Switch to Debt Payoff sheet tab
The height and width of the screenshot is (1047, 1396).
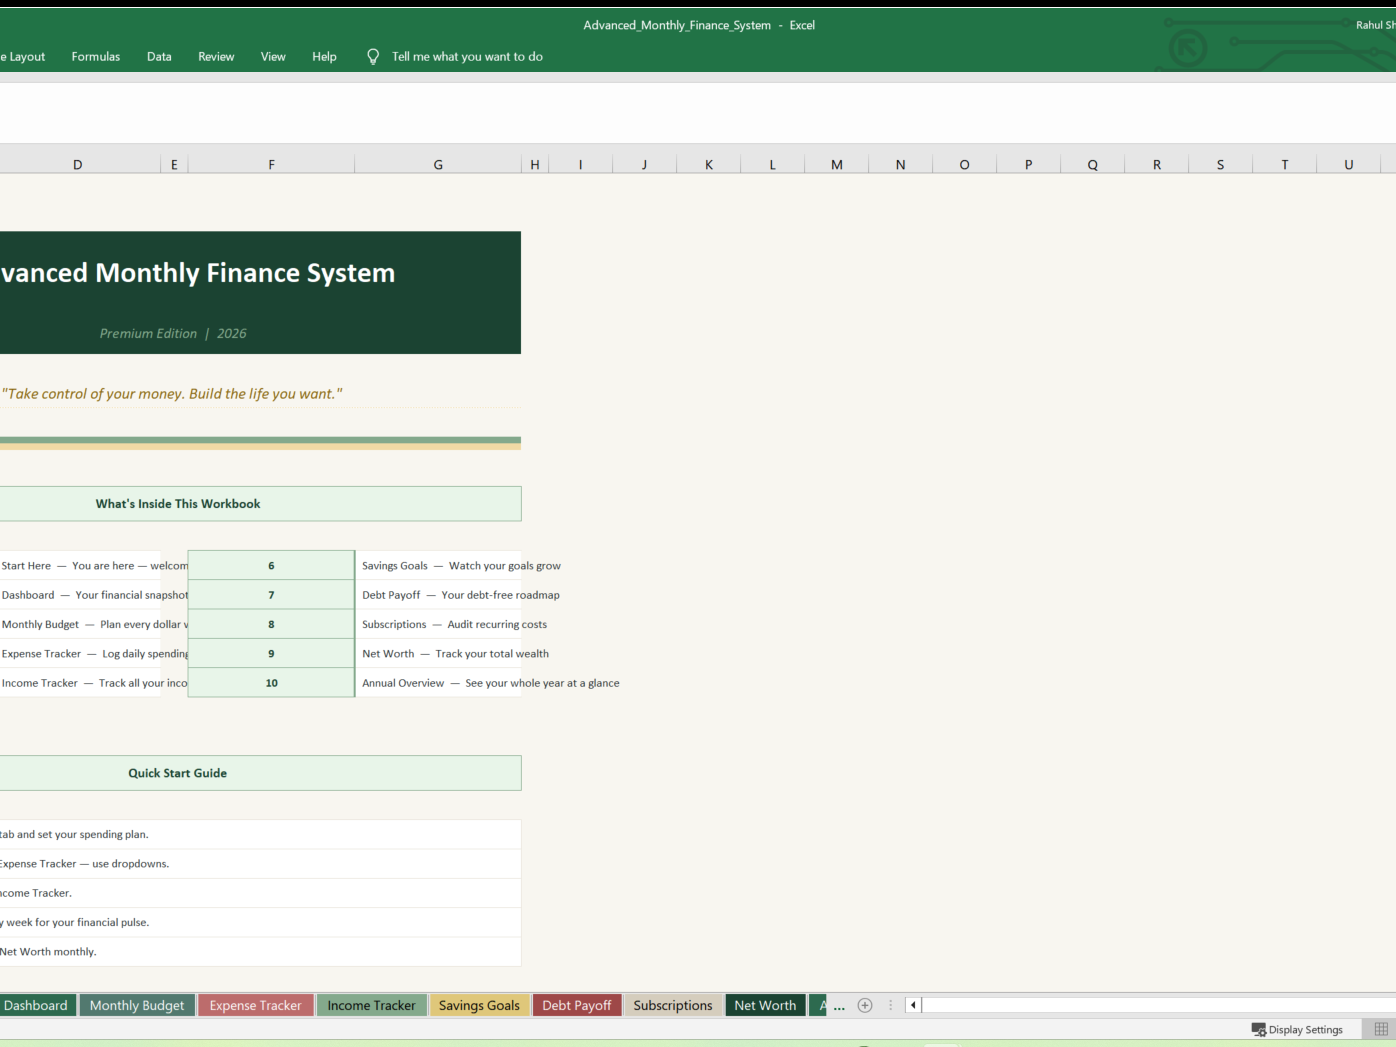coord(577,1005)
